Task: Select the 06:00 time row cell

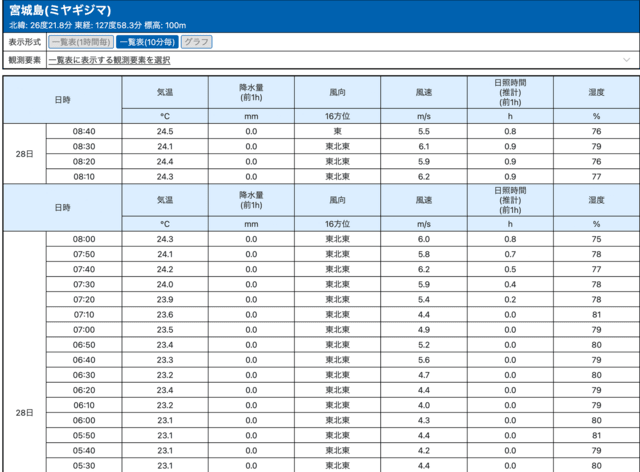Action: coord(84,420)
